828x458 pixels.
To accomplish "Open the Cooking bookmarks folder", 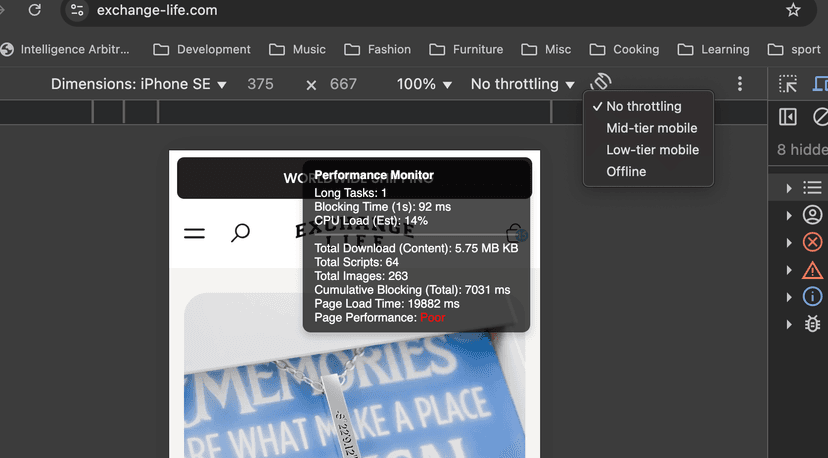I will pyautogui.click(x=624, y=49).
